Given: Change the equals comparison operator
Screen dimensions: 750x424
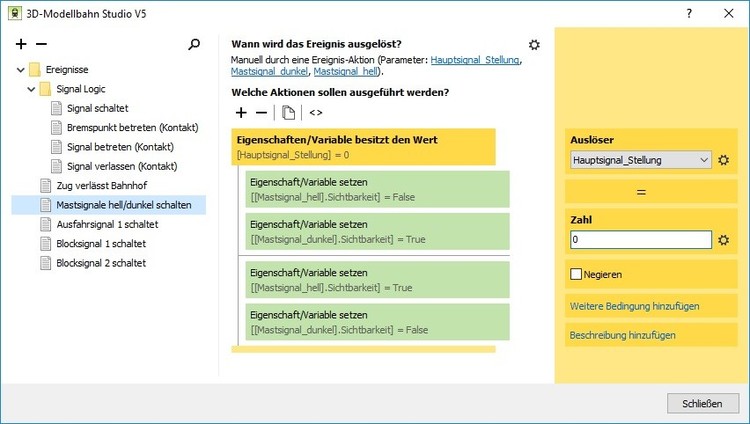Looking at the screenshot, I should 641,192.
